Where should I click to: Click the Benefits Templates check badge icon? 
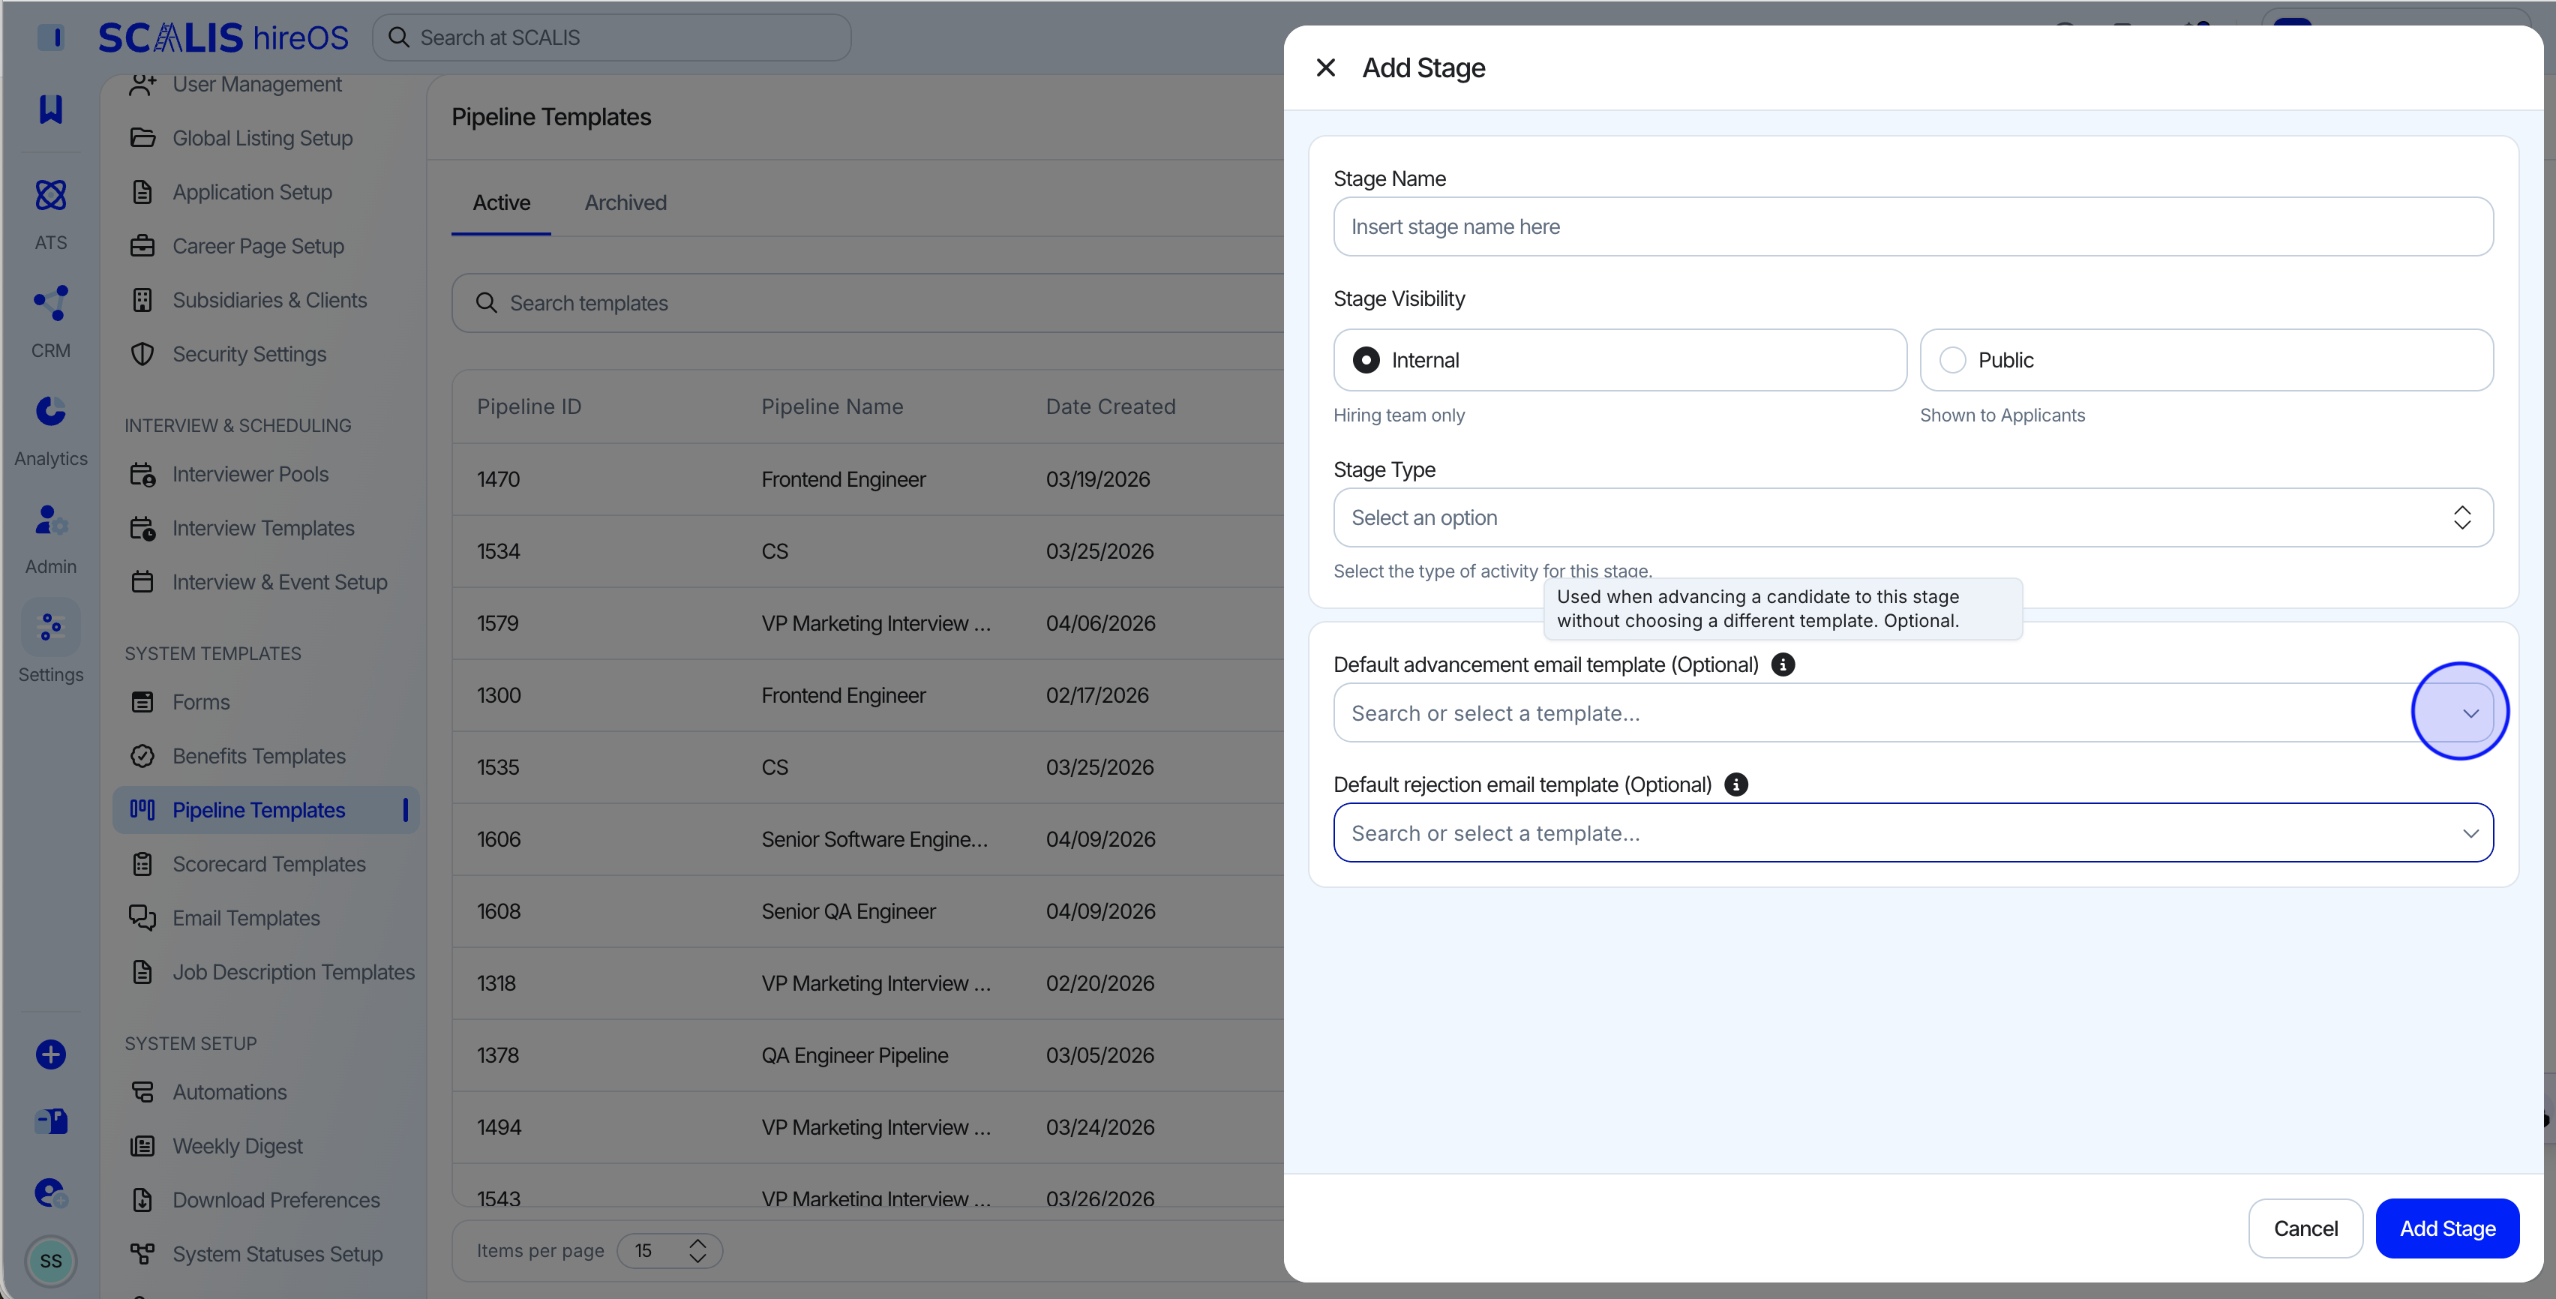(143, 756)
